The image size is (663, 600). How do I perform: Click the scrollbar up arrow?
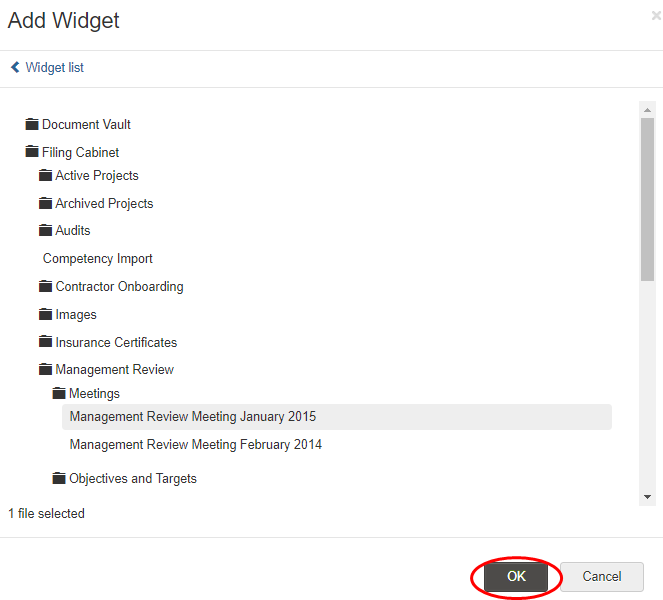coord(648,110)
